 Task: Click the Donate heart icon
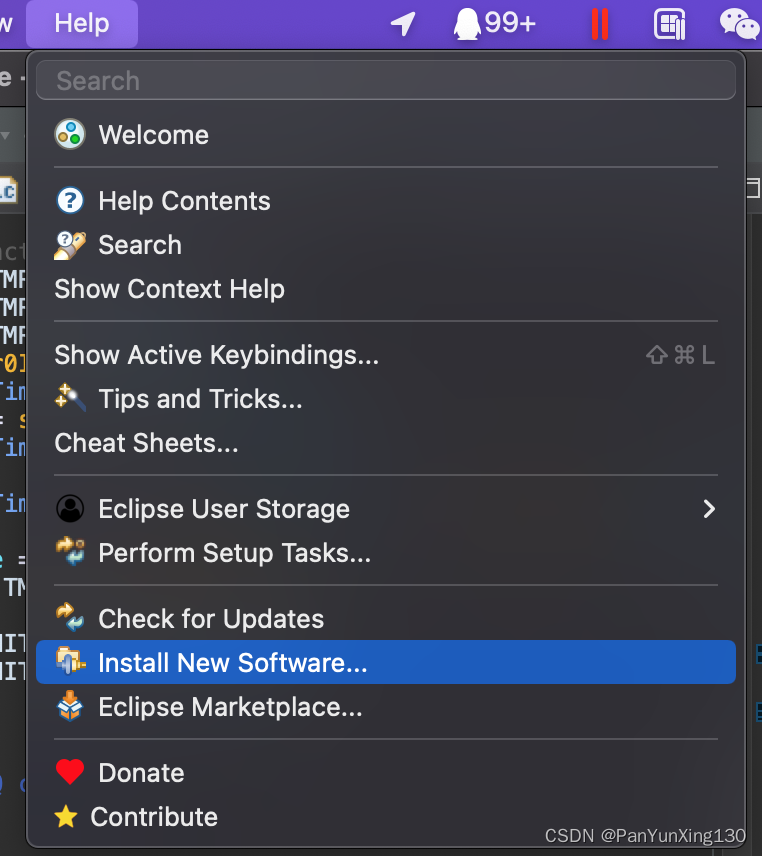69,772
